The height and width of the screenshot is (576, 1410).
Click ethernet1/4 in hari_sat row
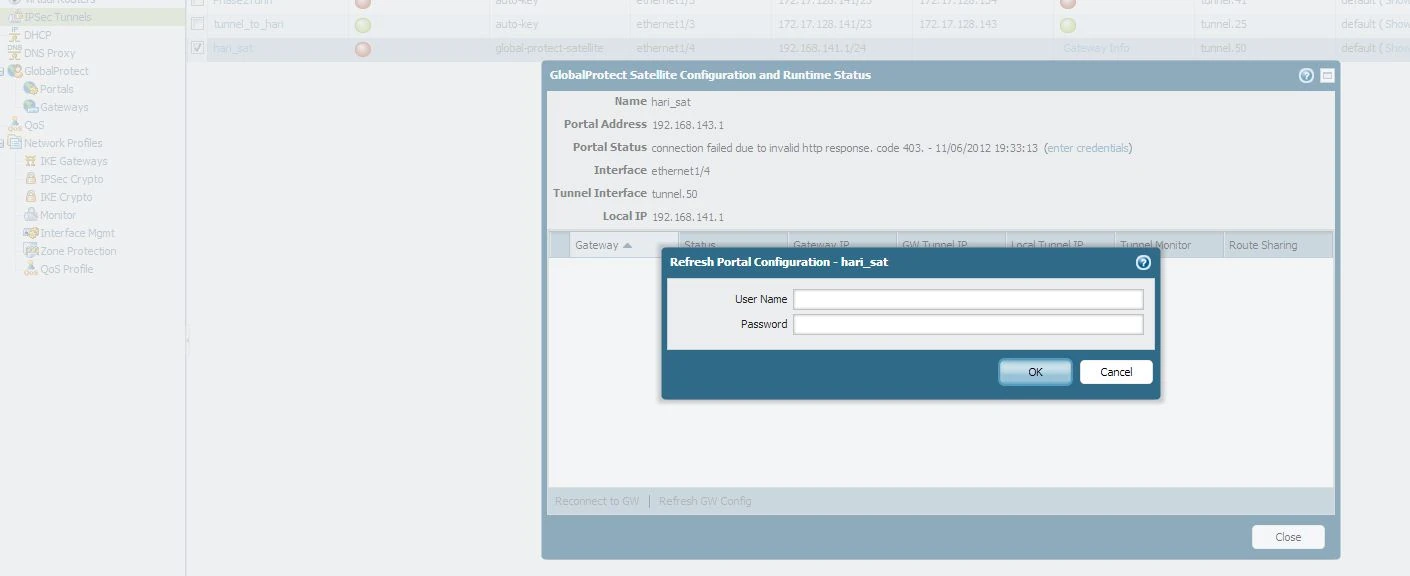pos(666,48)
